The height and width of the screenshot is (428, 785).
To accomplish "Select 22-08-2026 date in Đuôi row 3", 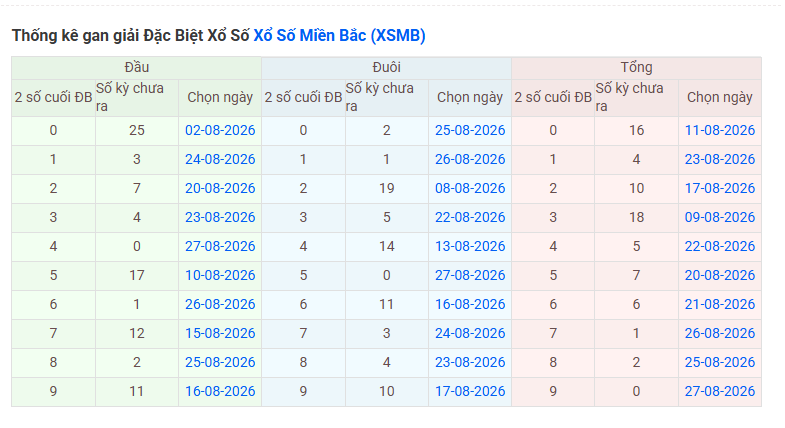I will click(470, 217).
